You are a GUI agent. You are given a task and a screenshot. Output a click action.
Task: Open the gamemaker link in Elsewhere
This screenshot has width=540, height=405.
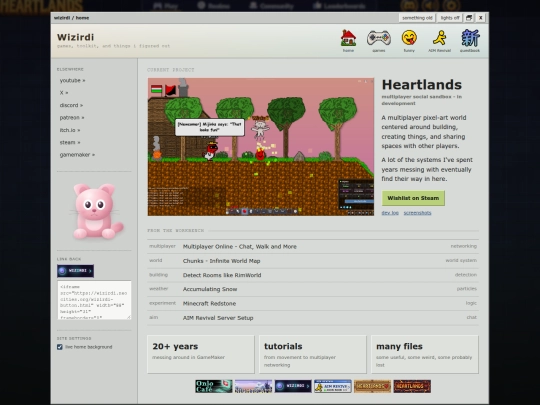(77, 155)
